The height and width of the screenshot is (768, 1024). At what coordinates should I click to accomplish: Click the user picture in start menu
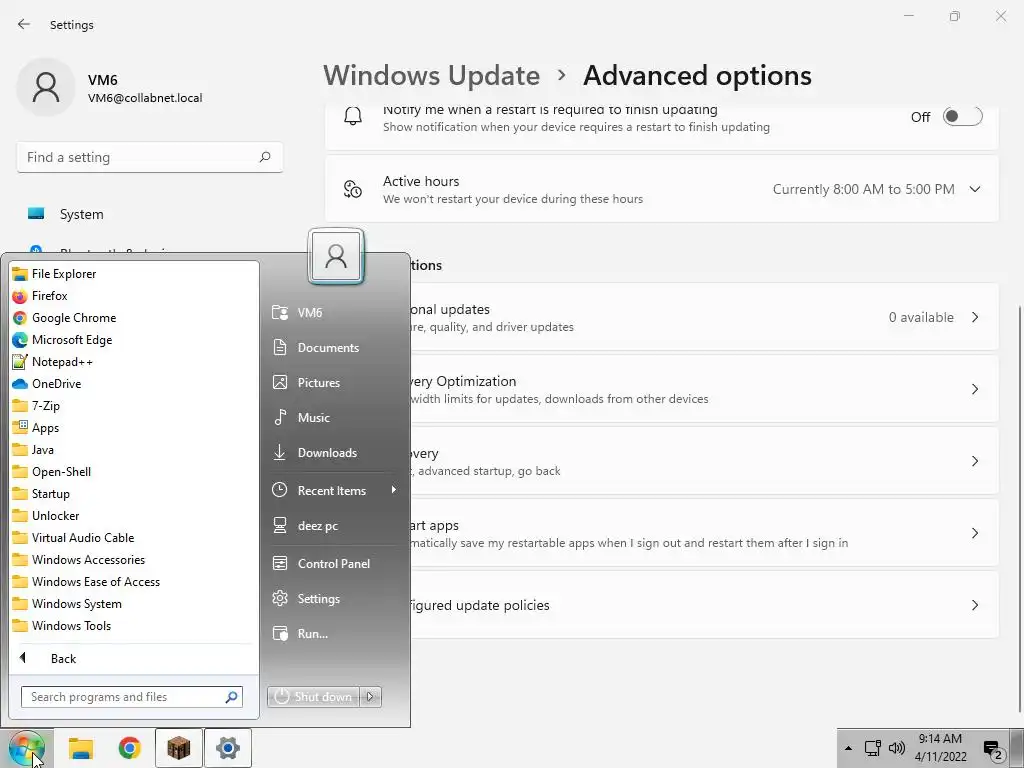pyautogui.click(x=336, y=256)
